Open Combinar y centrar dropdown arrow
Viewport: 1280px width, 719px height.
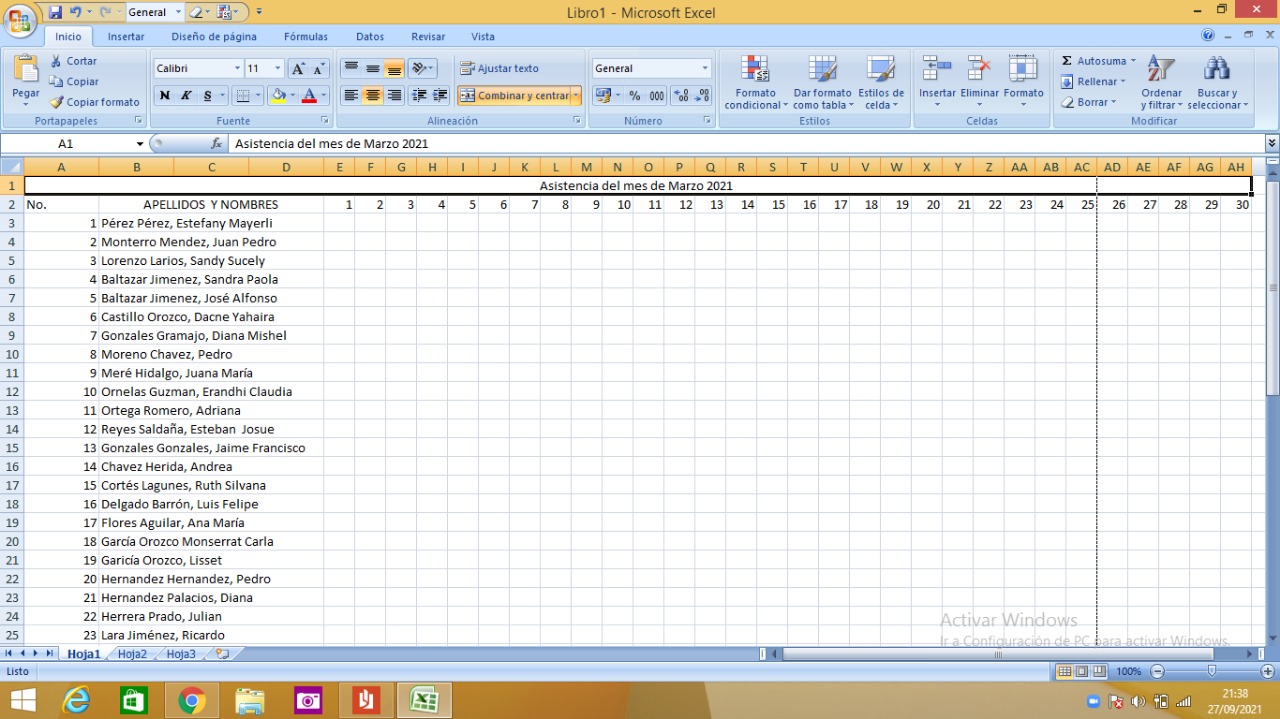pos(576,96)
